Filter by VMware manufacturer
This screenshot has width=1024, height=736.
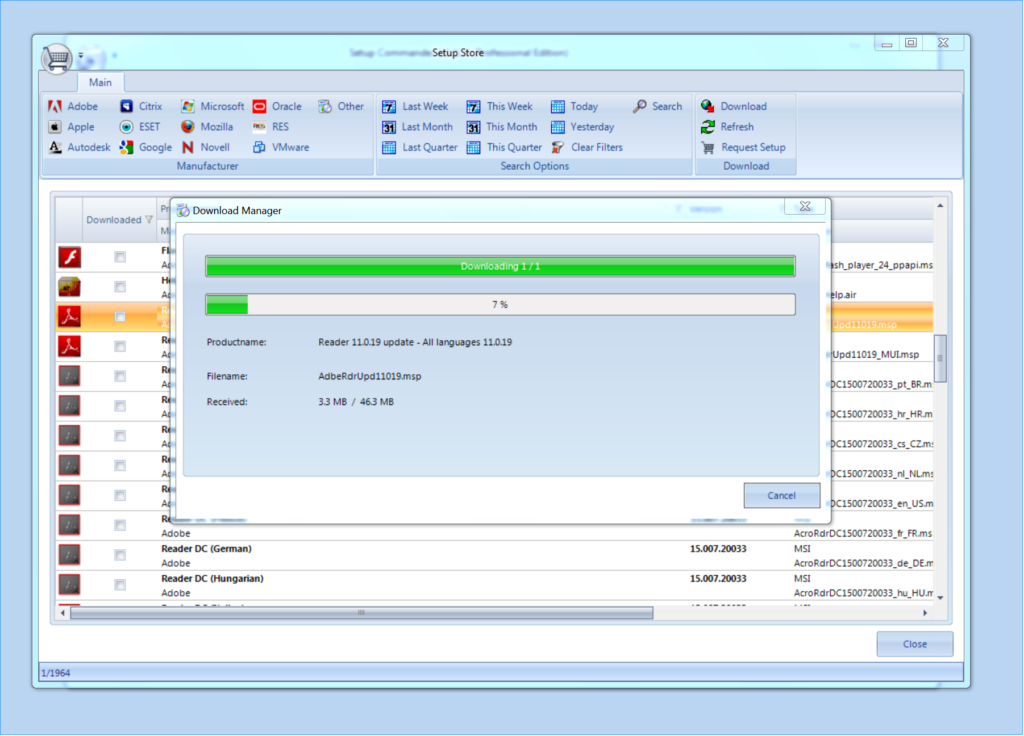coord(281,148)
